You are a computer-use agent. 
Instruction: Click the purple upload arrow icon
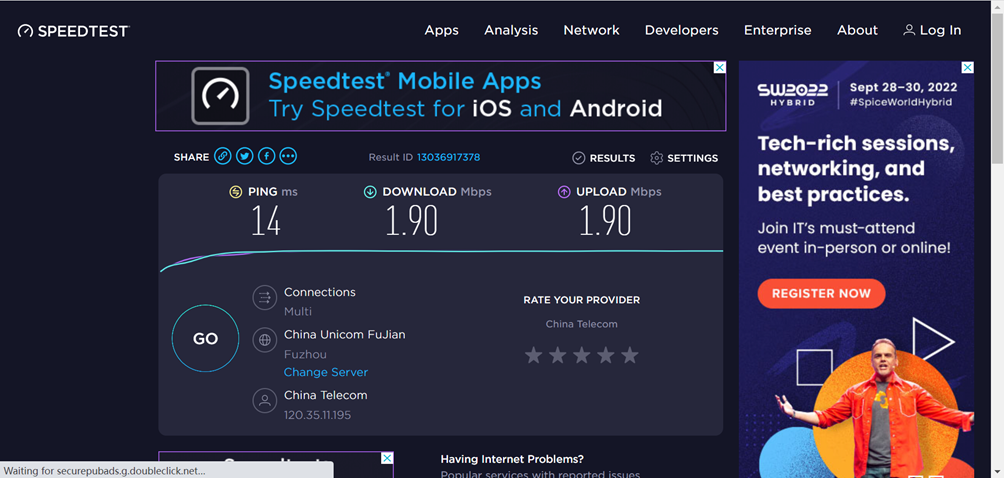pyautogui.click(x=564, y=192)
